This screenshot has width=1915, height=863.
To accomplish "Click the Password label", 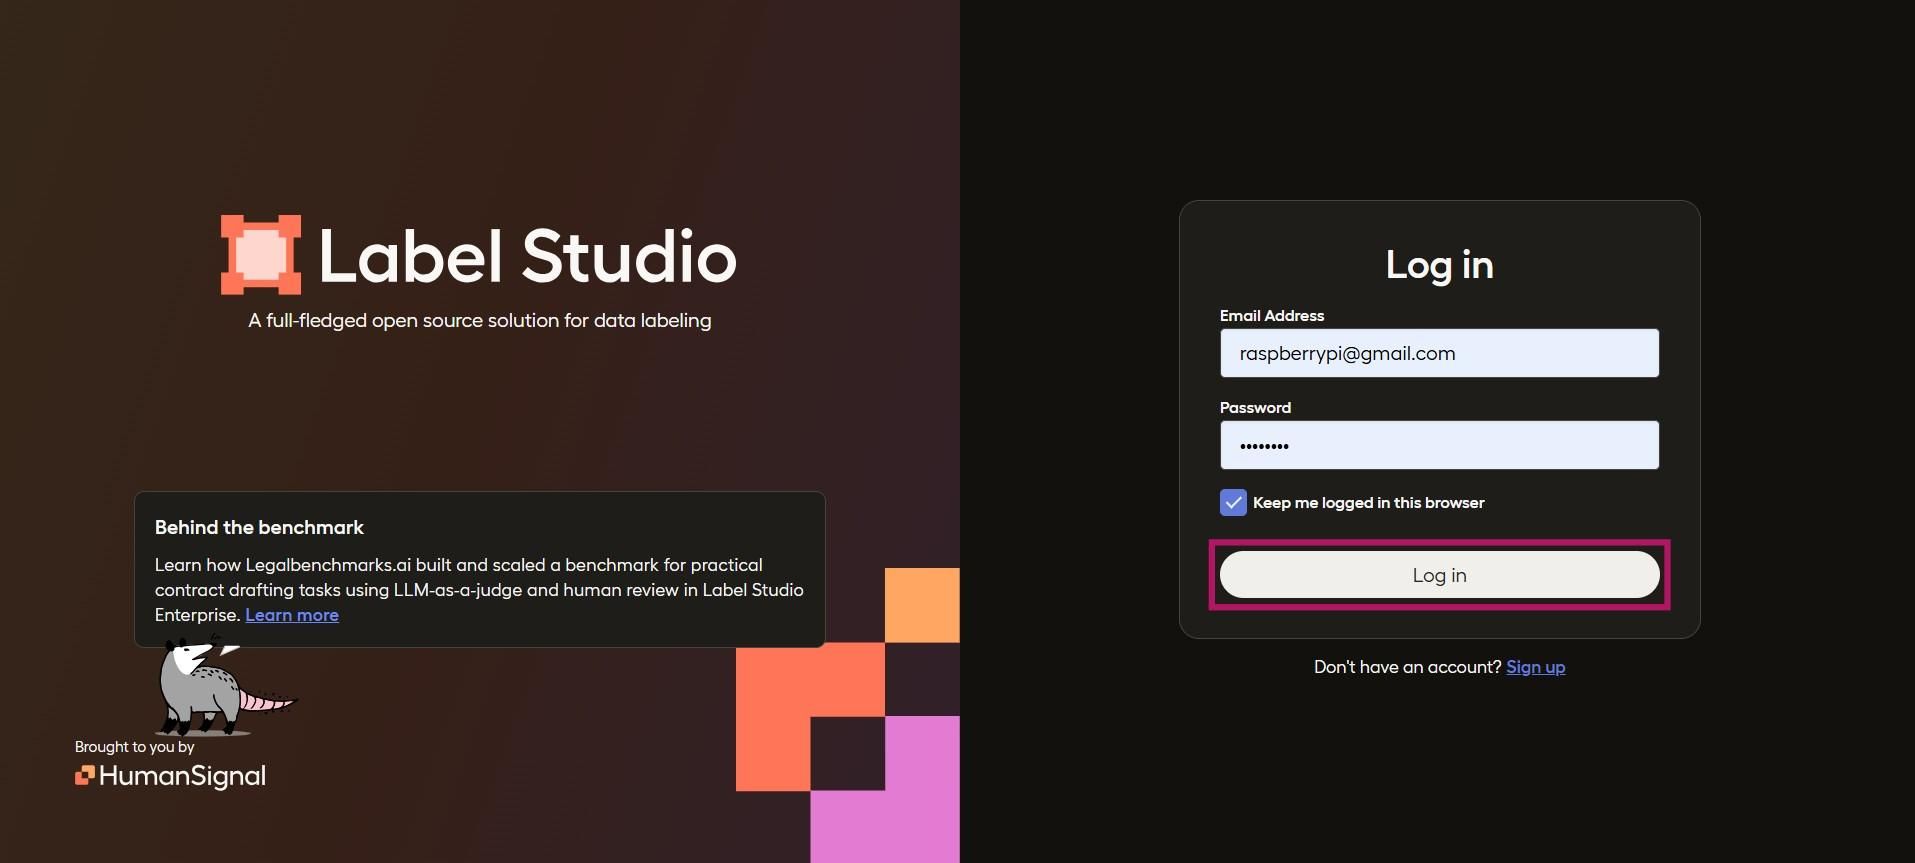I will point(1255,407).
